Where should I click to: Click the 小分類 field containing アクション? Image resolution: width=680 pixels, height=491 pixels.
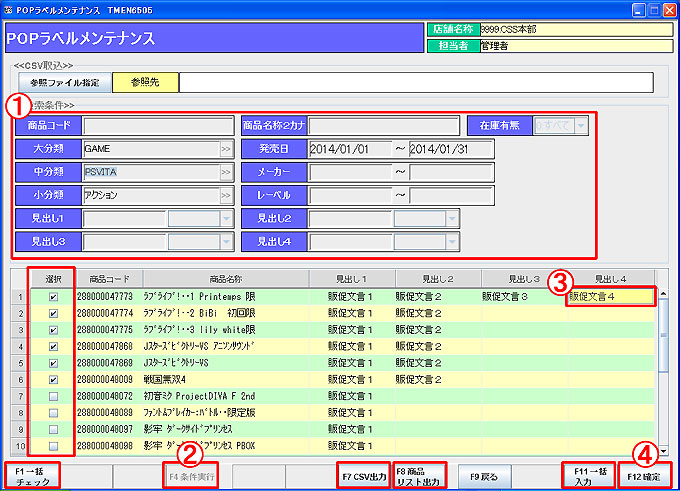click(151, 195)
